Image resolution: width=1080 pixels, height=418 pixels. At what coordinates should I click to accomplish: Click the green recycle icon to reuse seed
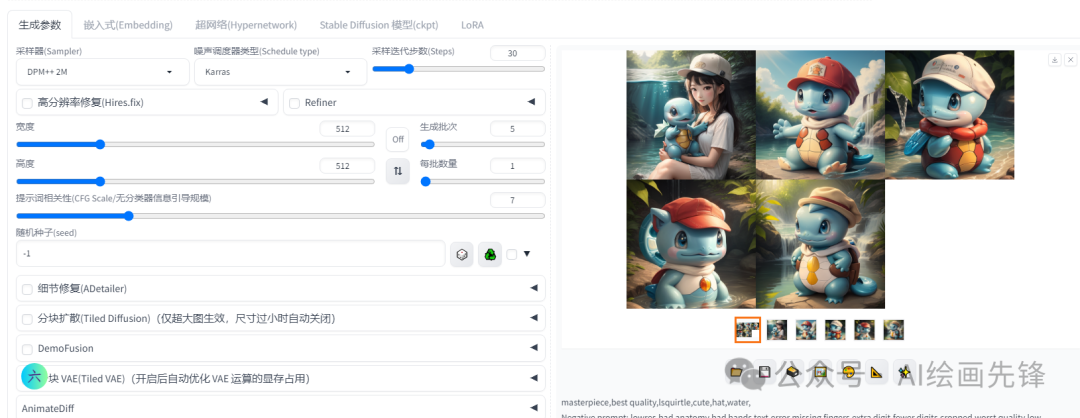pyautogui.click(x=490, y=255)
